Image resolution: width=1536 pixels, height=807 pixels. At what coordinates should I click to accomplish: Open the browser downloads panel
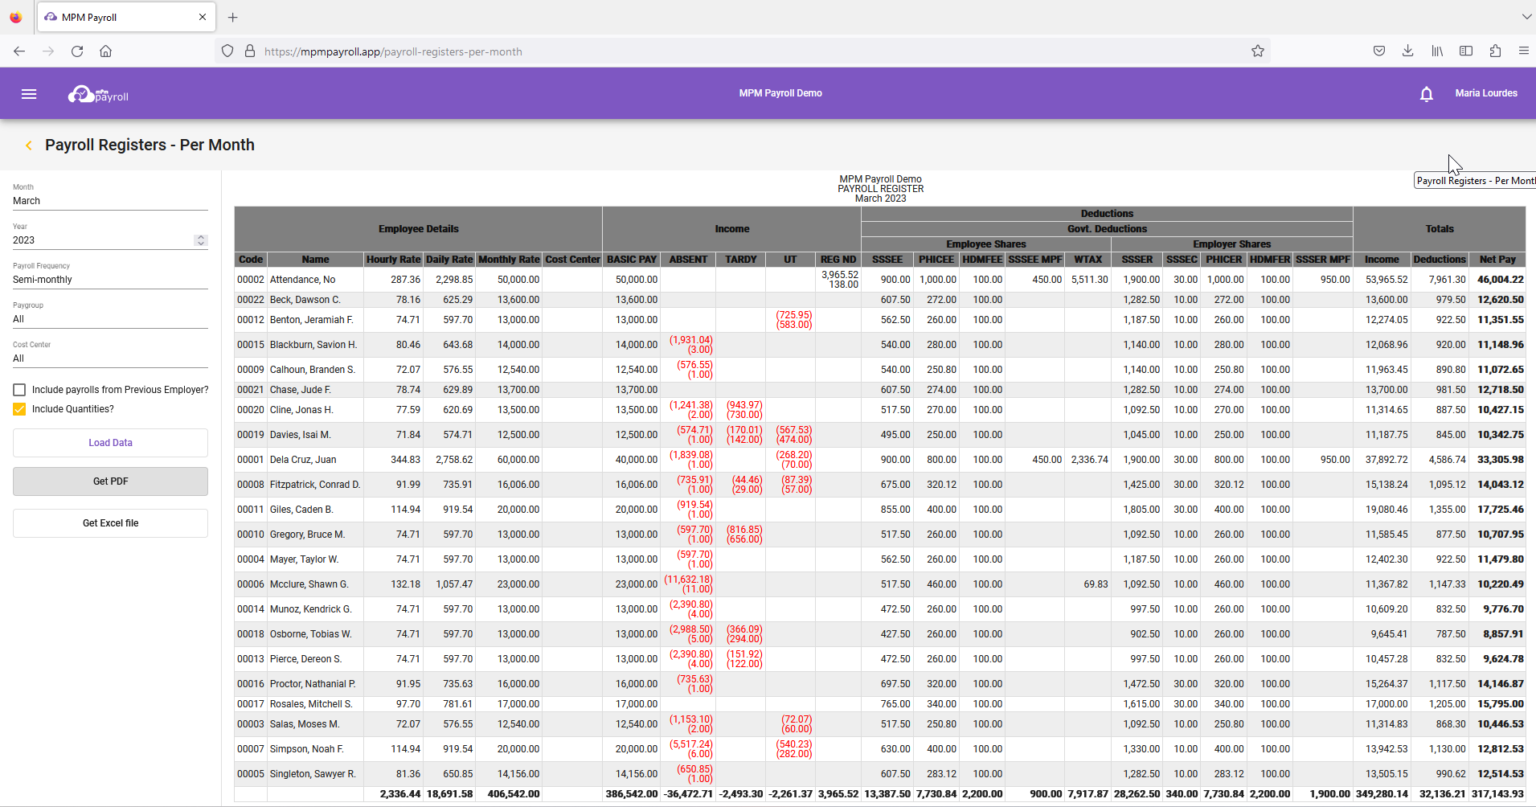click(1408, 51)
